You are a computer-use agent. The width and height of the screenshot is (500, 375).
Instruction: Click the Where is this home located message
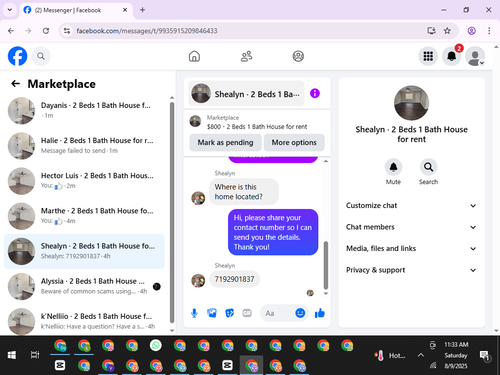click(244, 192)
